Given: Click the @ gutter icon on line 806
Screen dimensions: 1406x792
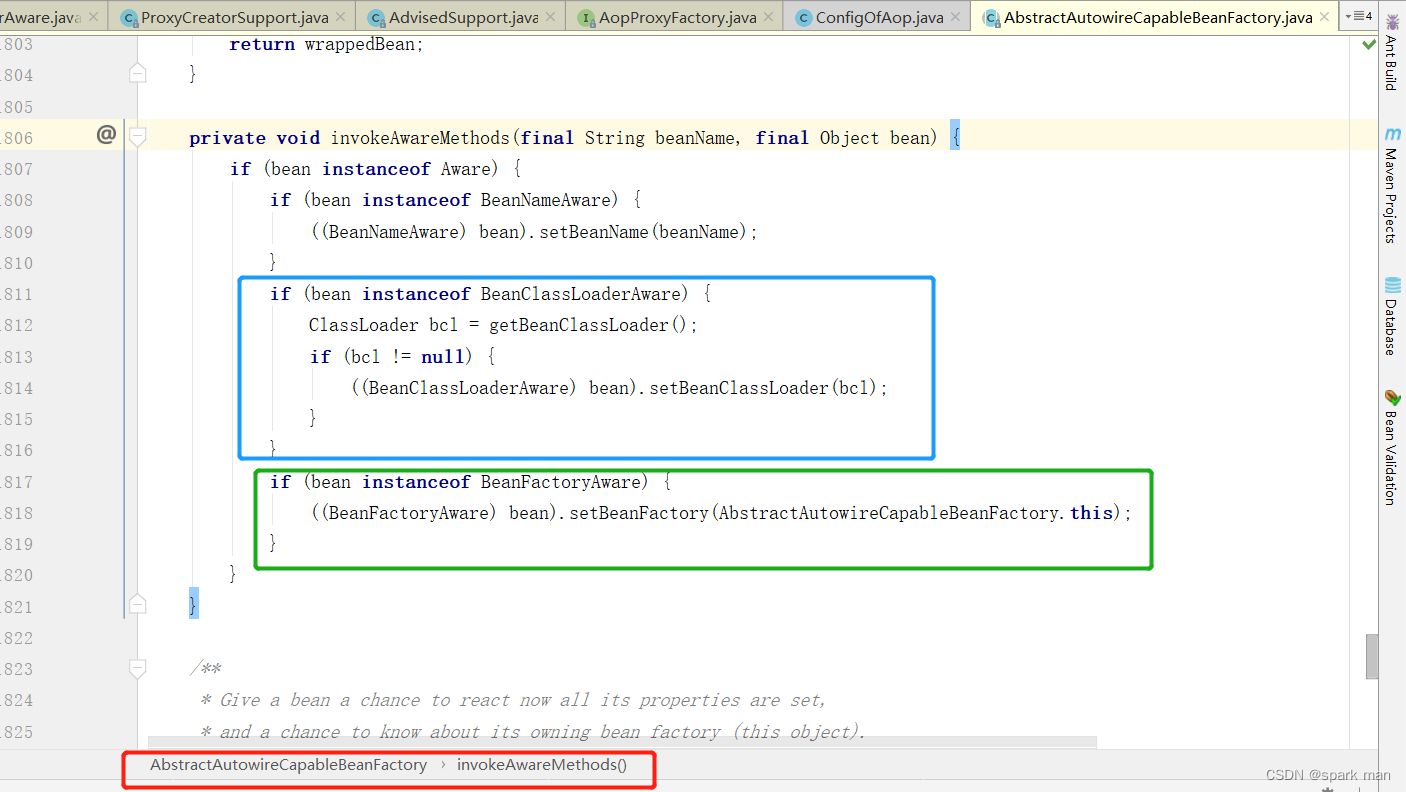Looking at the screenshot, I should point(106,134).
